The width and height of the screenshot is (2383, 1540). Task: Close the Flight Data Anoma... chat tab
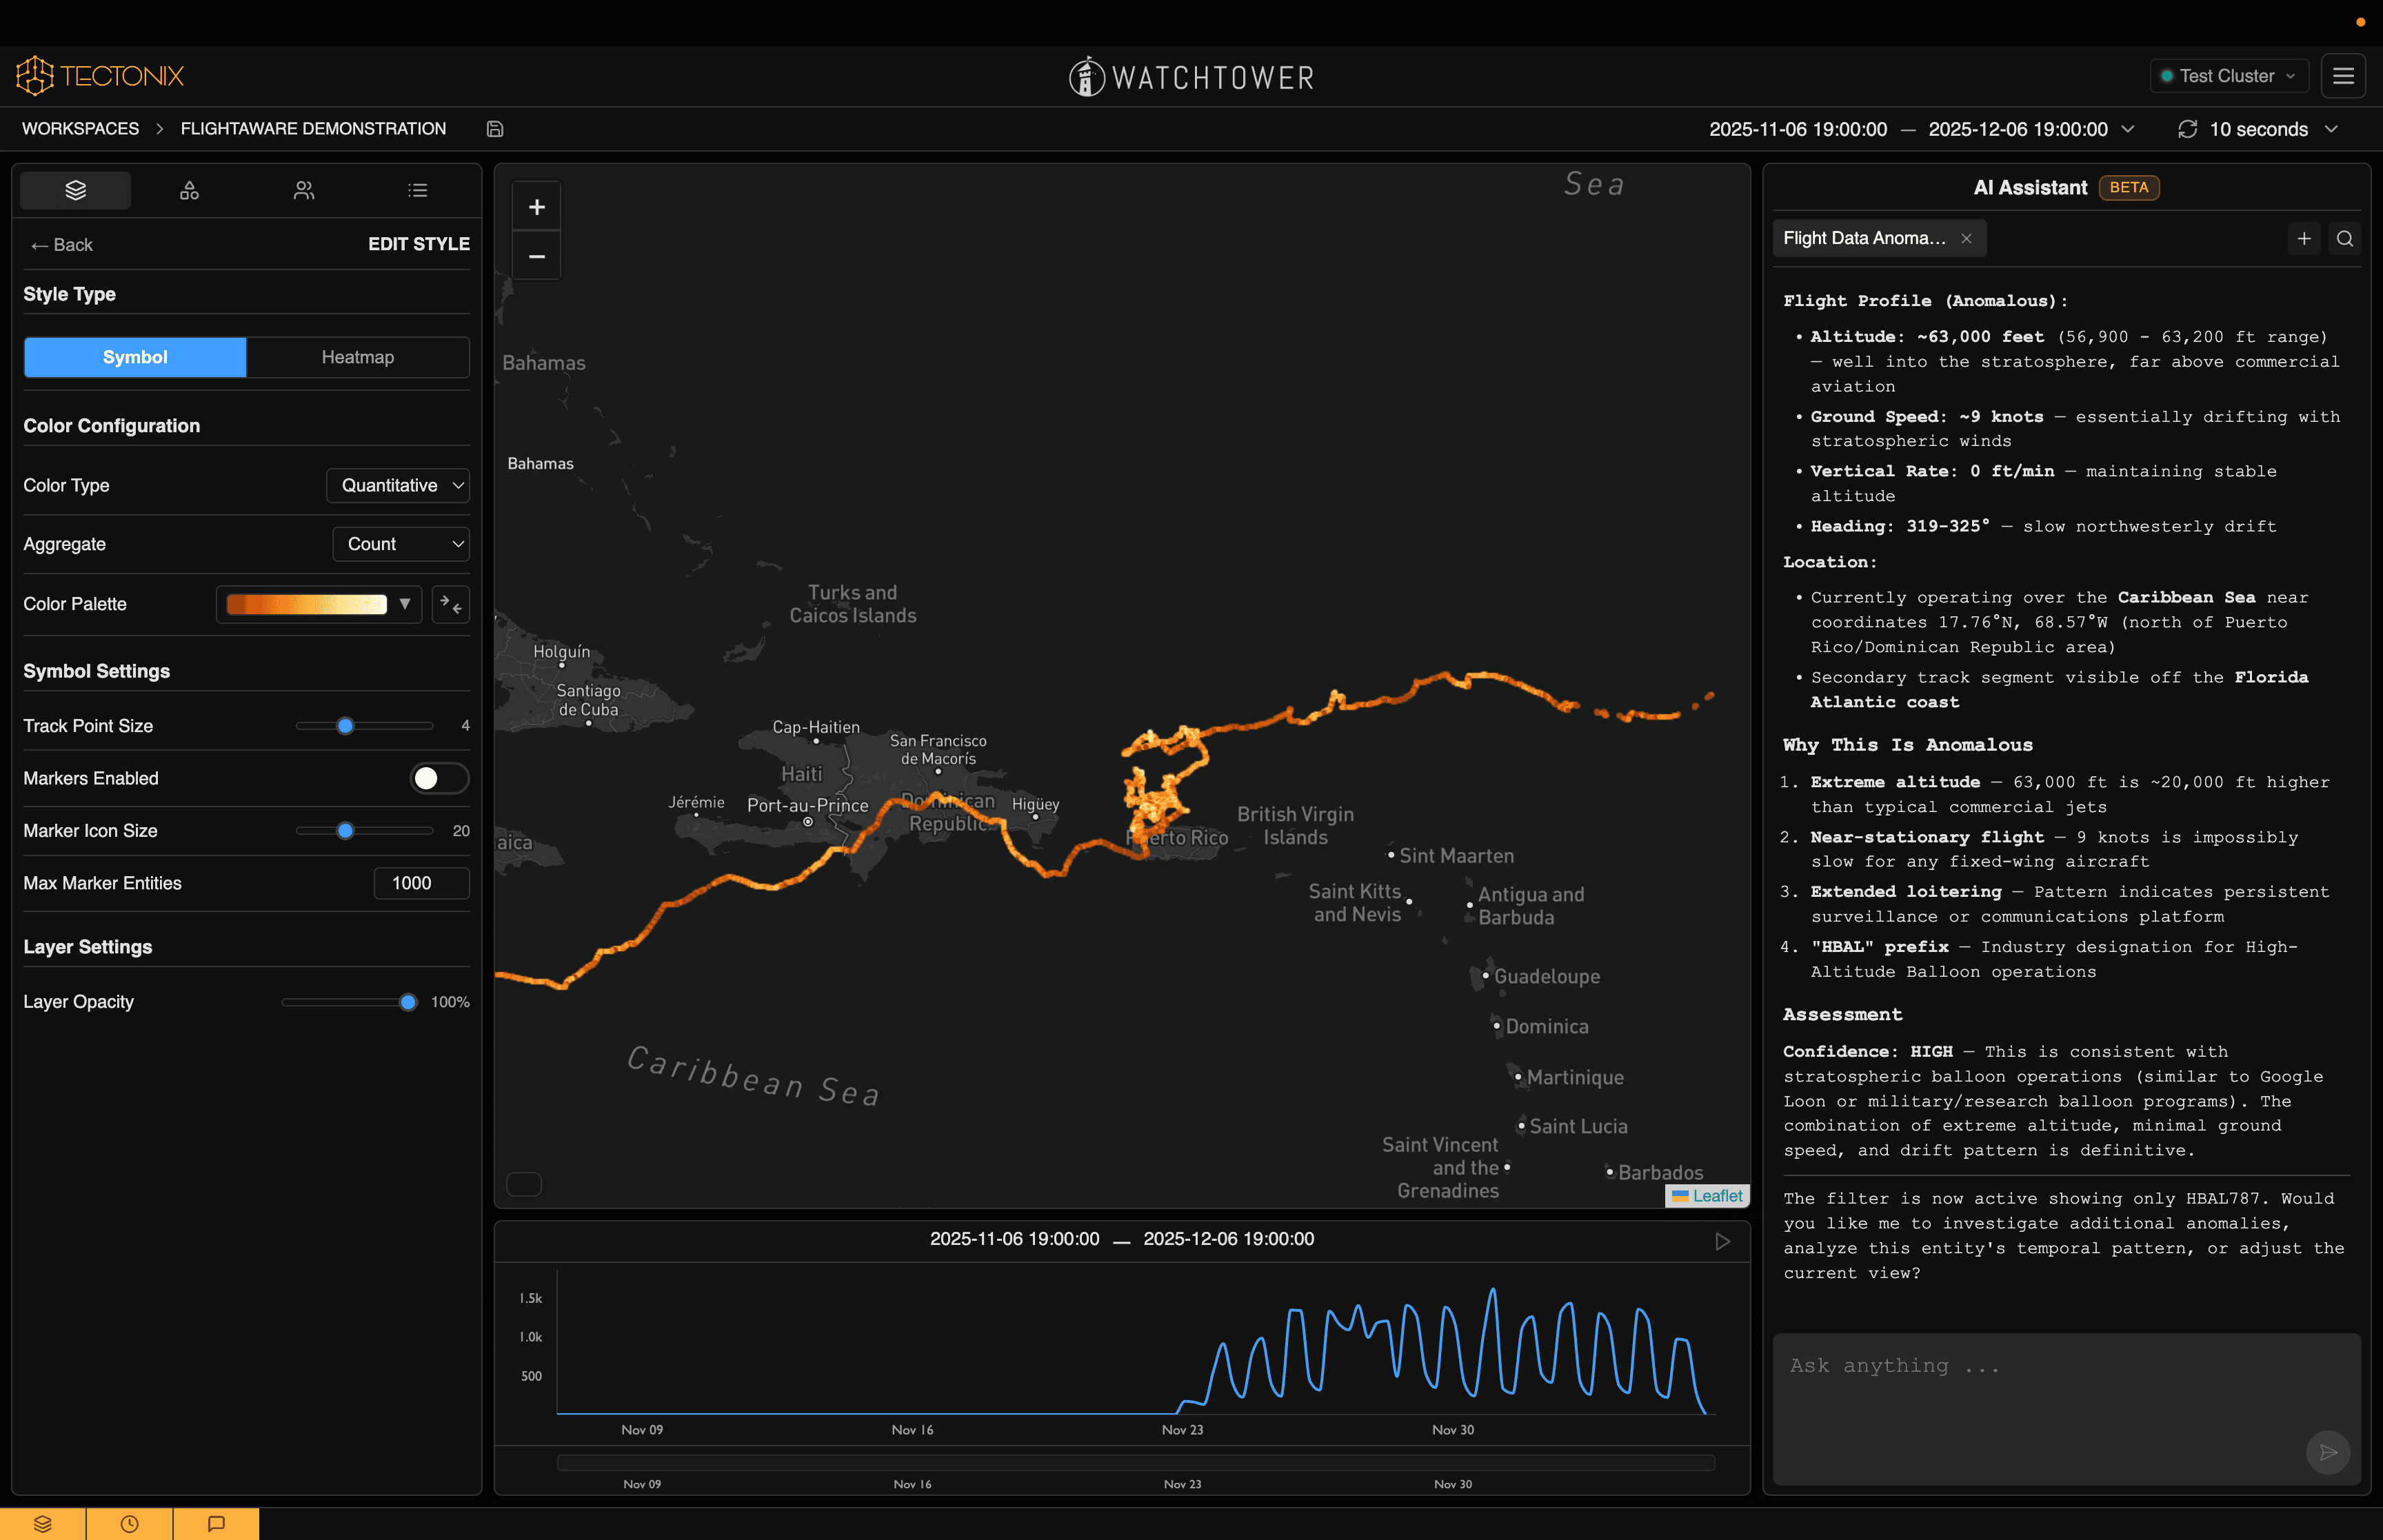coord(1966,239)
